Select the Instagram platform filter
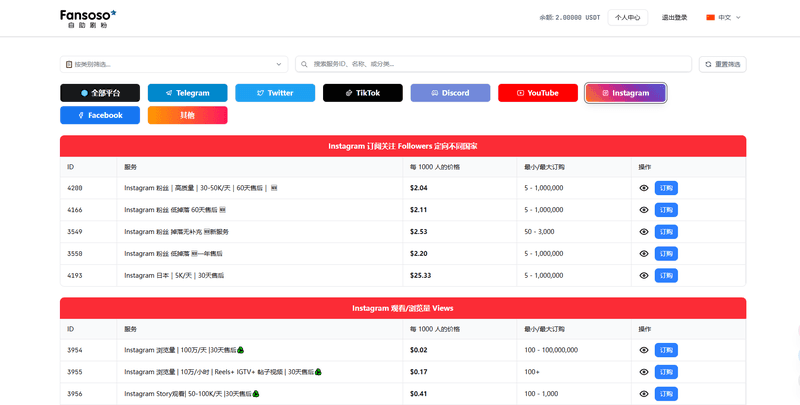Screen dimensions: 800x405 tap(626, 93)
